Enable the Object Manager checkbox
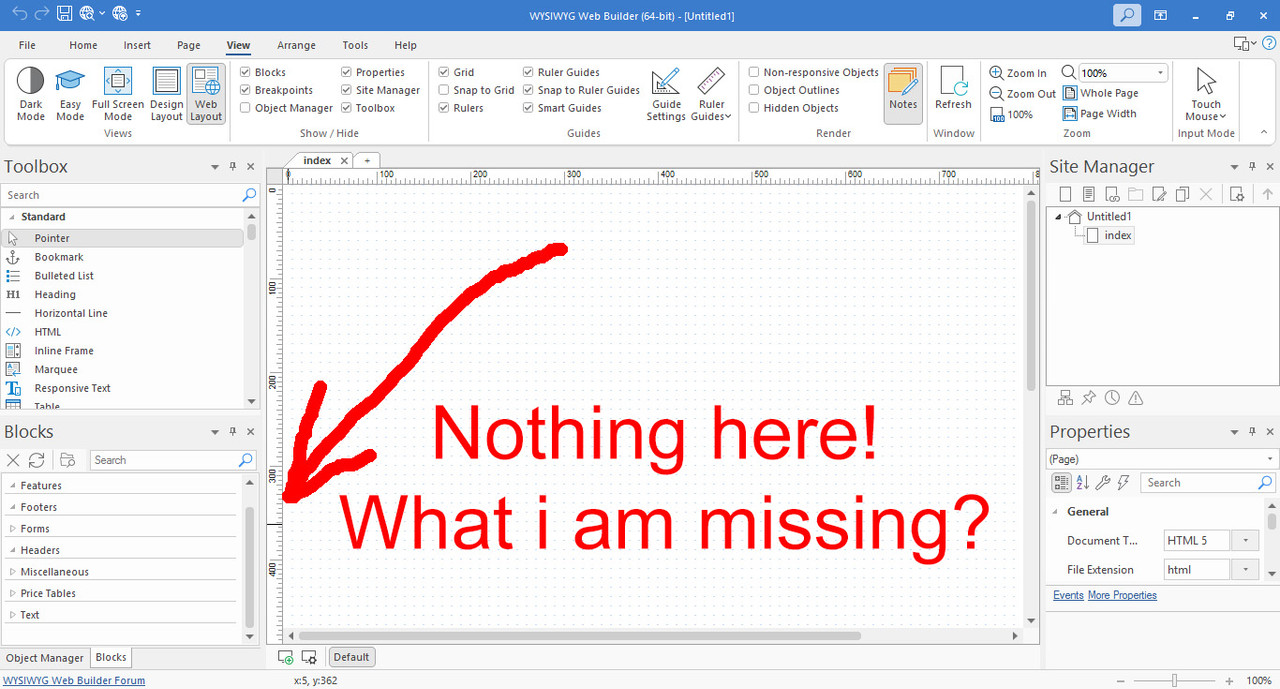1280x689 pixels. click(x=245, y=108)
